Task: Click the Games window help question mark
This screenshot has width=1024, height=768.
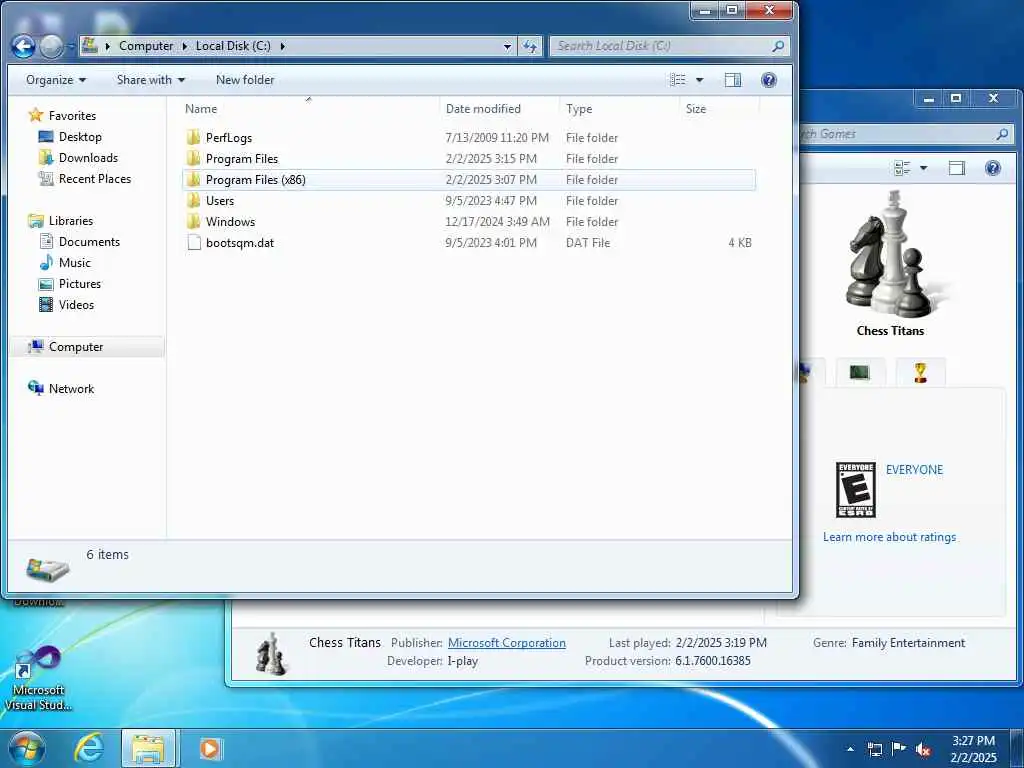Action: [993, 168]
